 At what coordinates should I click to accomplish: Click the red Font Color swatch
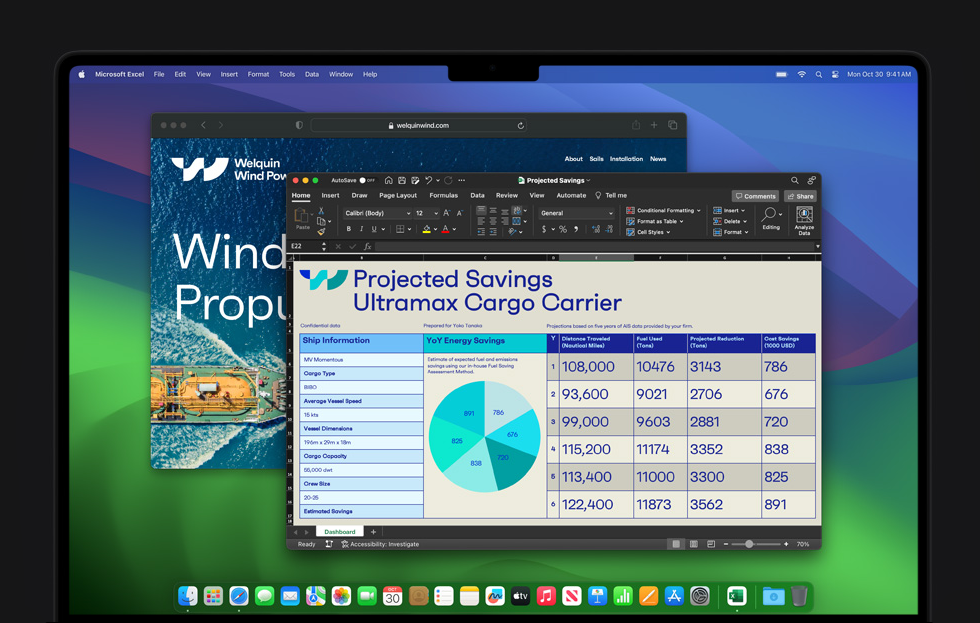click(446, 229)
